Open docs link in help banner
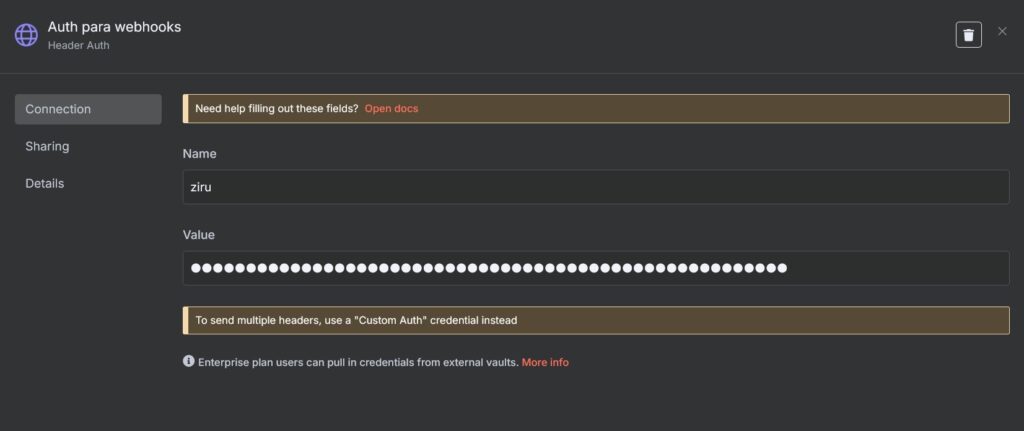This screenshot has width=1024, height=431. [x=391, y=108]
